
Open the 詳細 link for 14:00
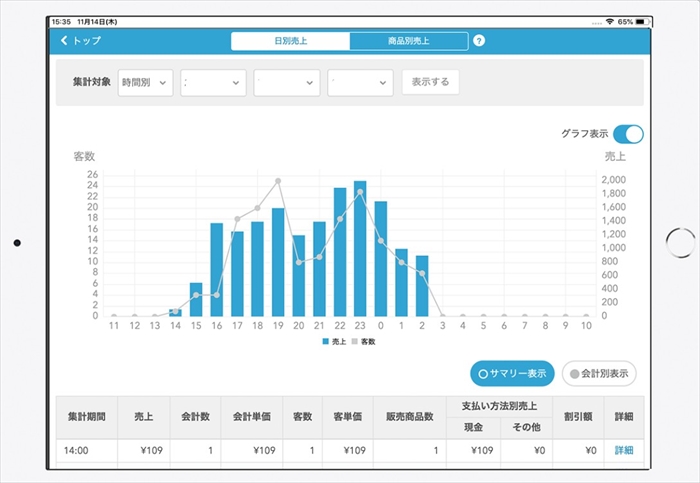click(x=624, y=451)
